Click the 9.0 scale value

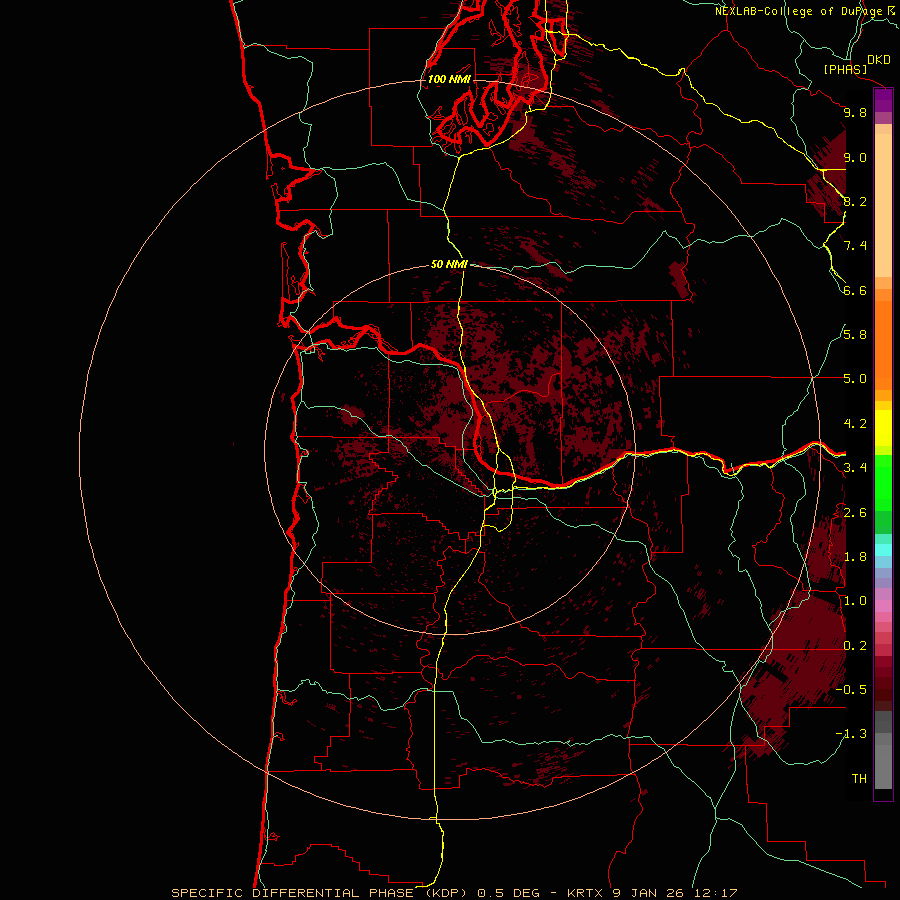(855, 158)
